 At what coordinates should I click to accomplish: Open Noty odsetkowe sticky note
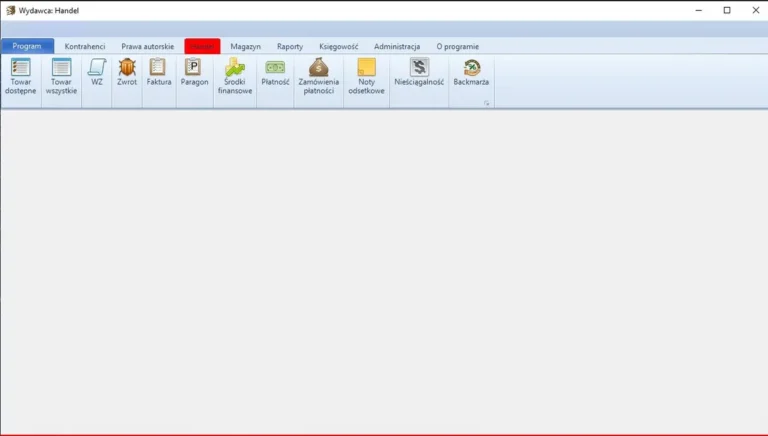pos(366,76)
